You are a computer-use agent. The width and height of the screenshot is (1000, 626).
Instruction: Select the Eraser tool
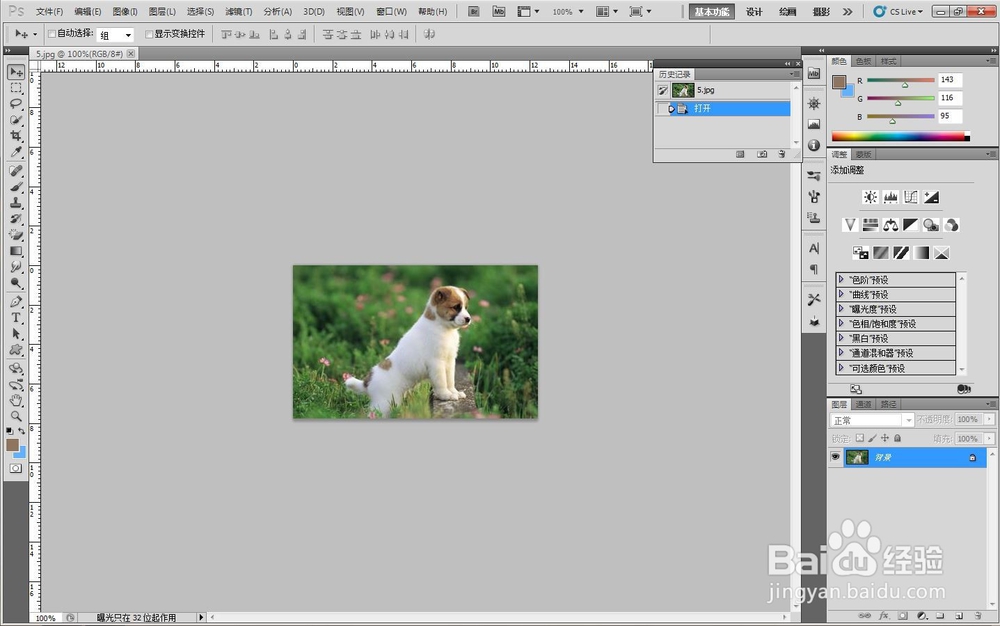(16, 235)
